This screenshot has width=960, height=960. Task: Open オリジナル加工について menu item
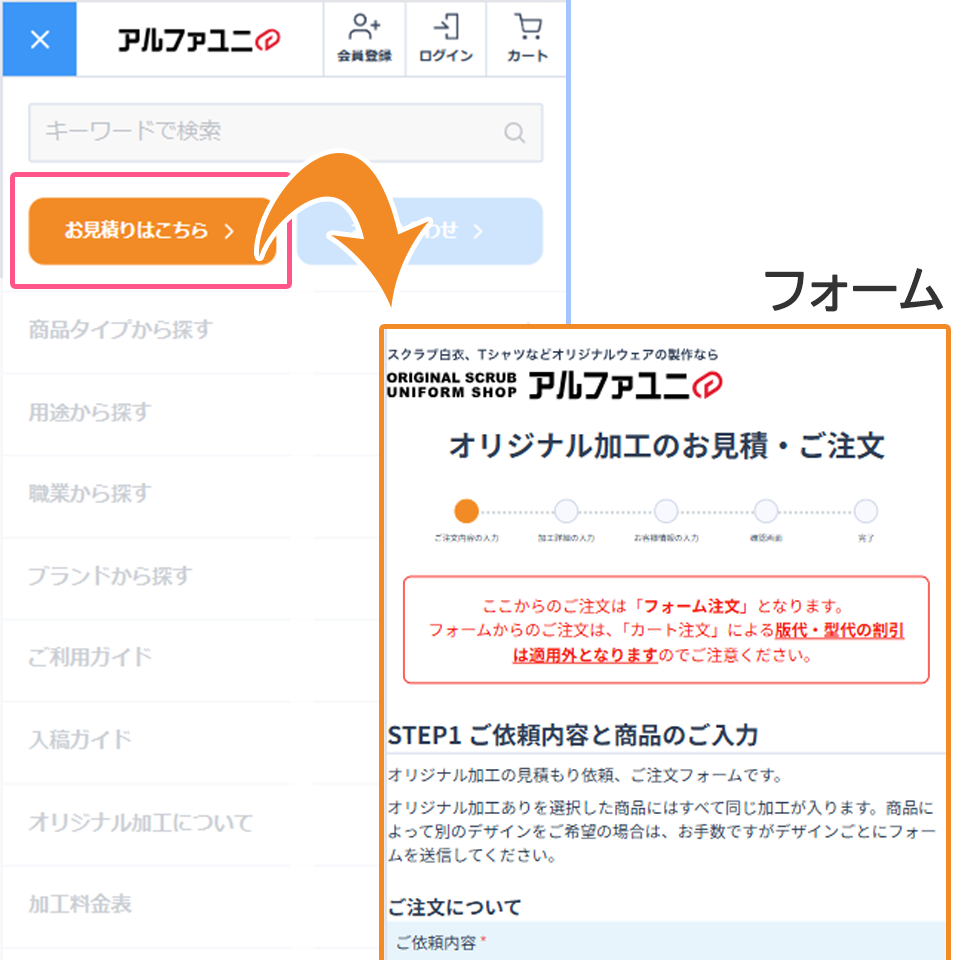pos(141,822)
